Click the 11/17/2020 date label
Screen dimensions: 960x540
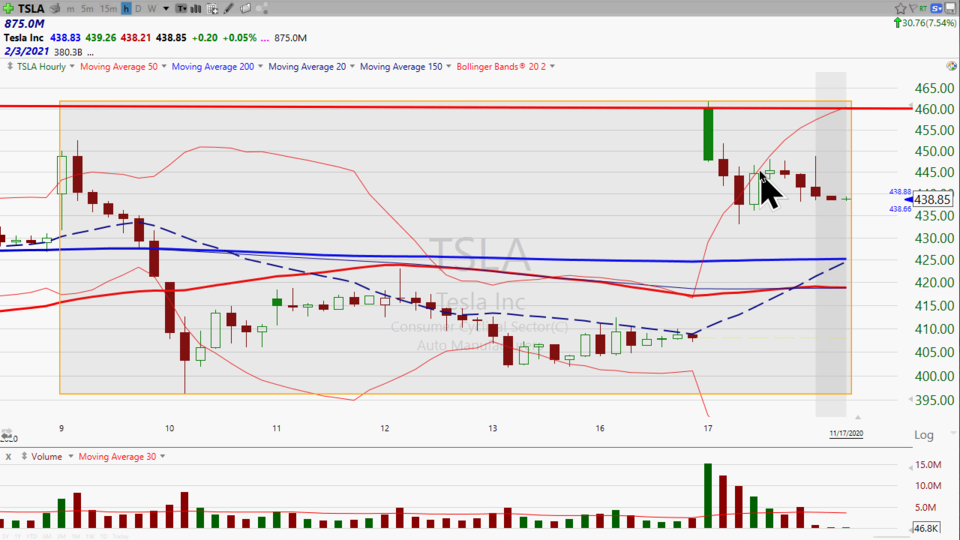(x=846, y=433)
